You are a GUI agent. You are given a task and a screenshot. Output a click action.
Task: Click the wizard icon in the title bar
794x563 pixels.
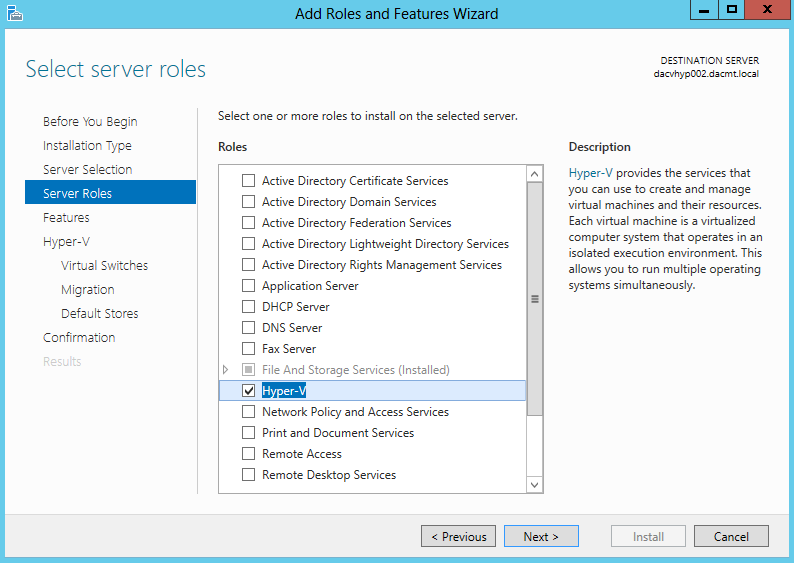15,13
